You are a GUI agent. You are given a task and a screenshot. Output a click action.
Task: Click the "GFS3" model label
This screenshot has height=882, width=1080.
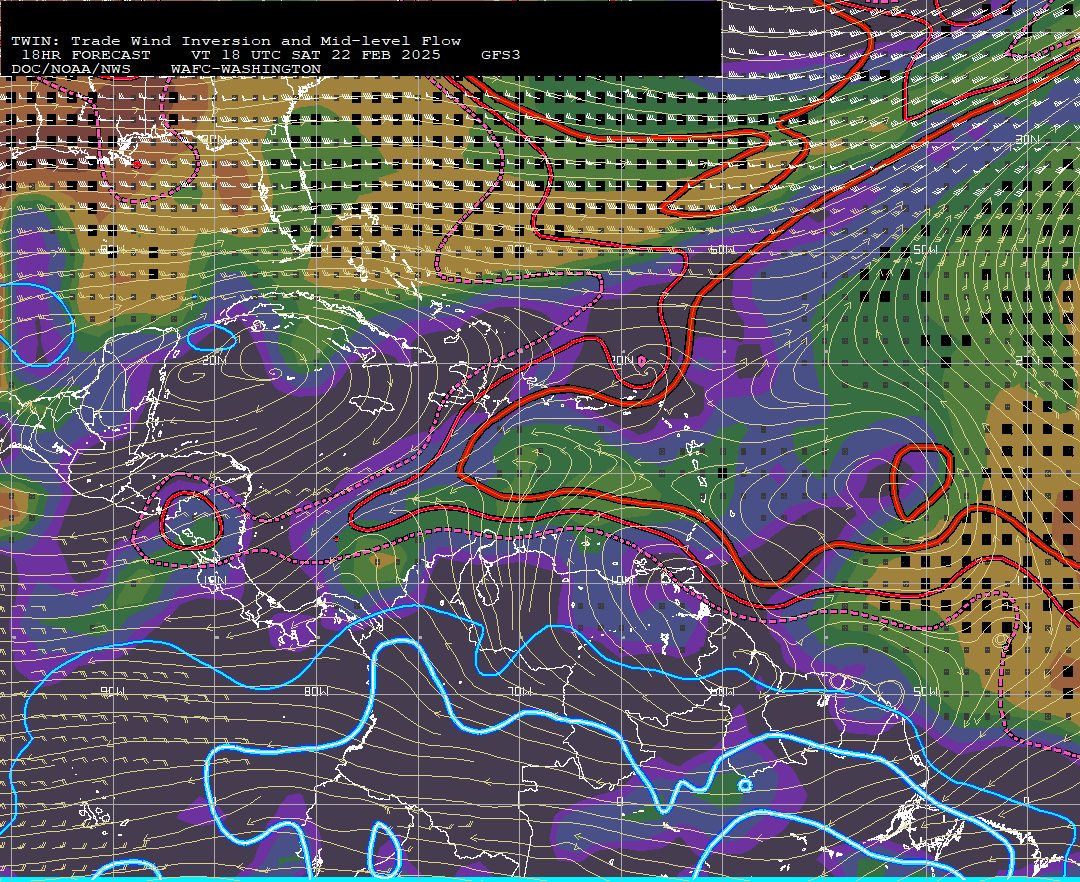click(x=501, y=55)
